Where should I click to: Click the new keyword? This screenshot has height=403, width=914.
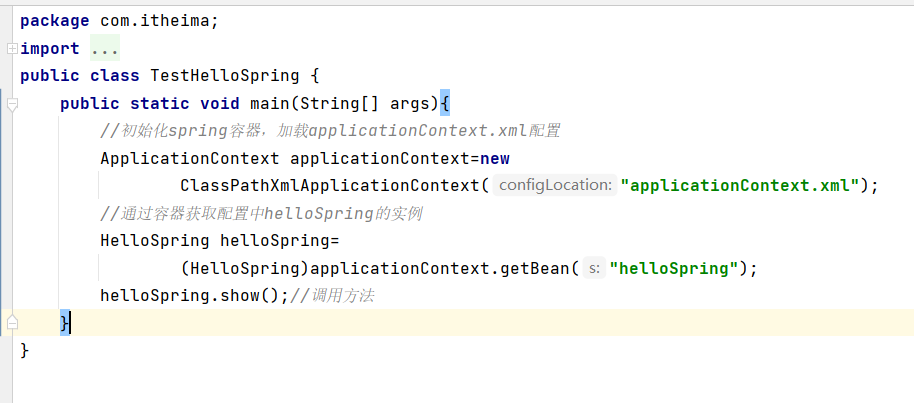[495, 159]
